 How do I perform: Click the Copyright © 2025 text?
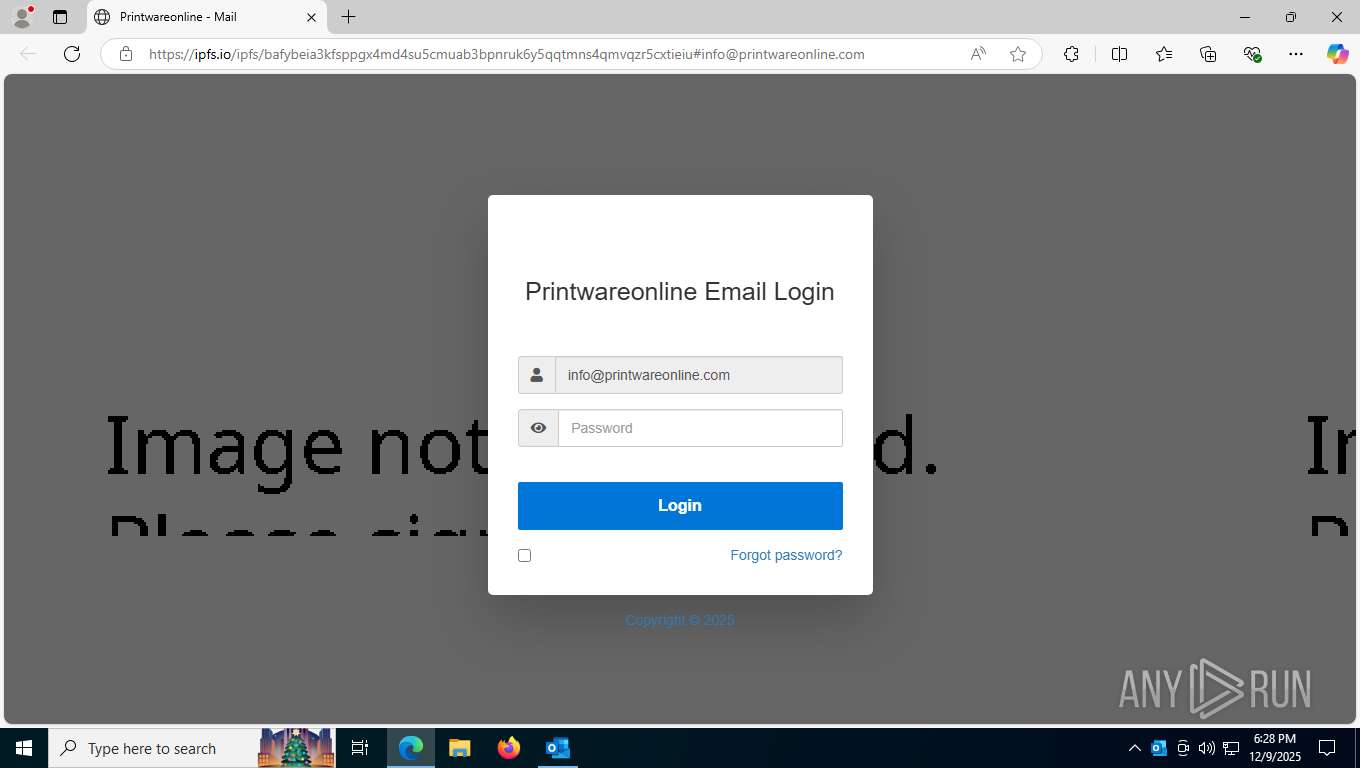click(680, 620)
